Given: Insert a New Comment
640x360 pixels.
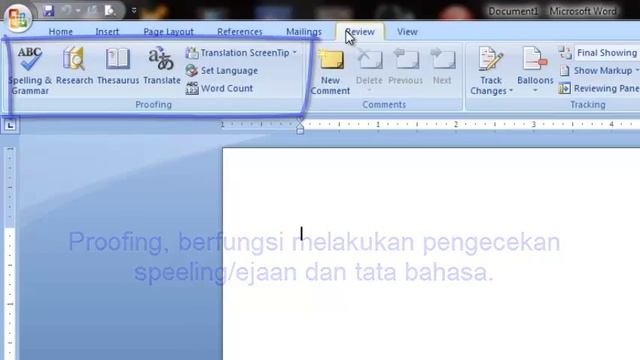Looking at the screenshot, I should (330, 71).
